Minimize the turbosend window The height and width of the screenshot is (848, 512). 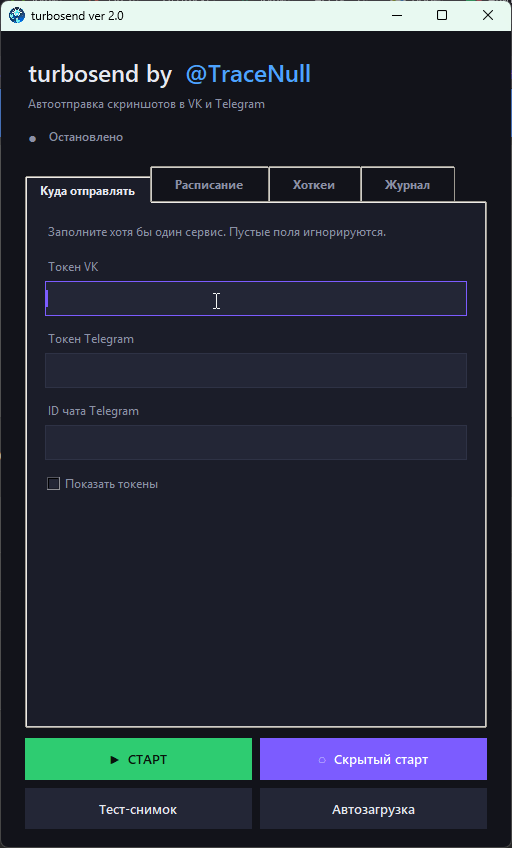pos(396,15)
